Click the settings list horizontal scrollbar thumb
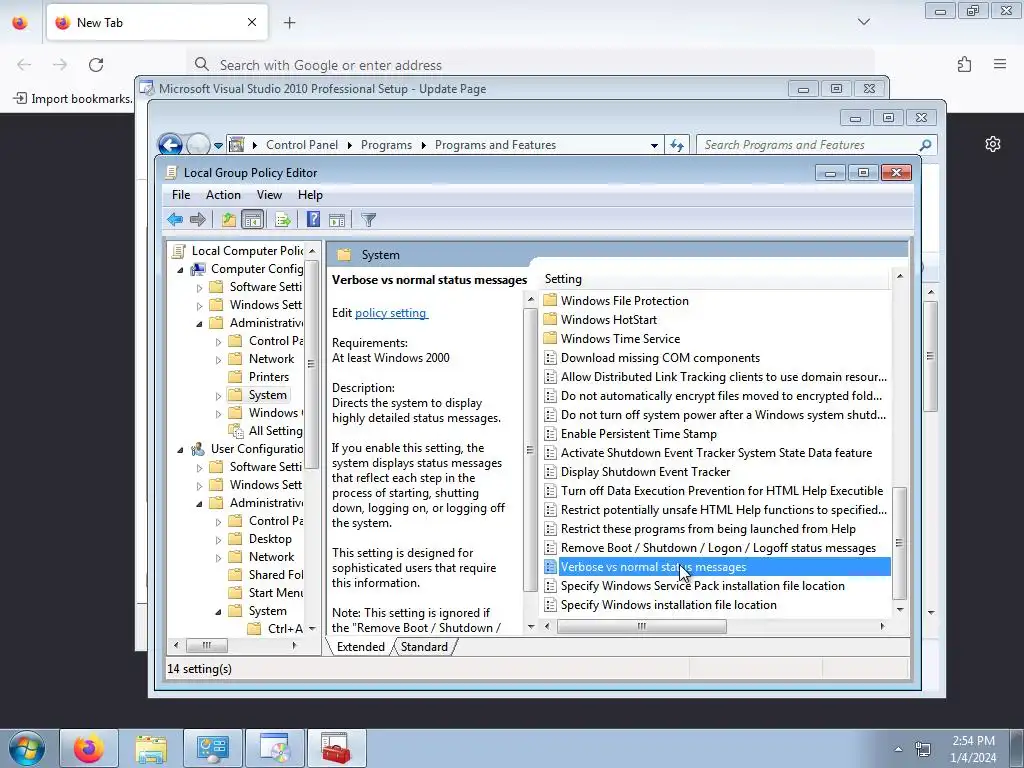Screen dimensions: 1024x768 point(641,626)
